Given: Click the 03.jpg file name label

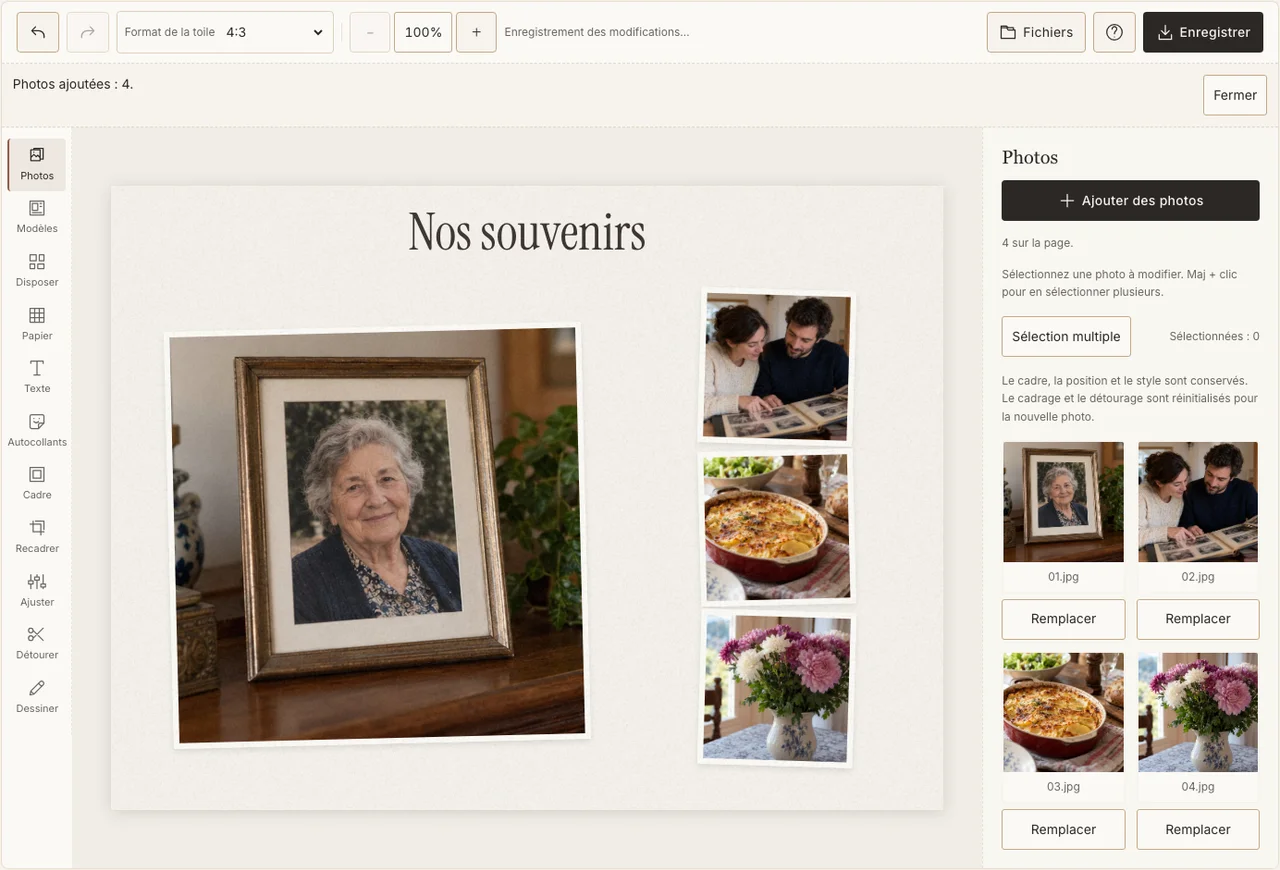Looking at the screenshot, I should point(1063,787).
